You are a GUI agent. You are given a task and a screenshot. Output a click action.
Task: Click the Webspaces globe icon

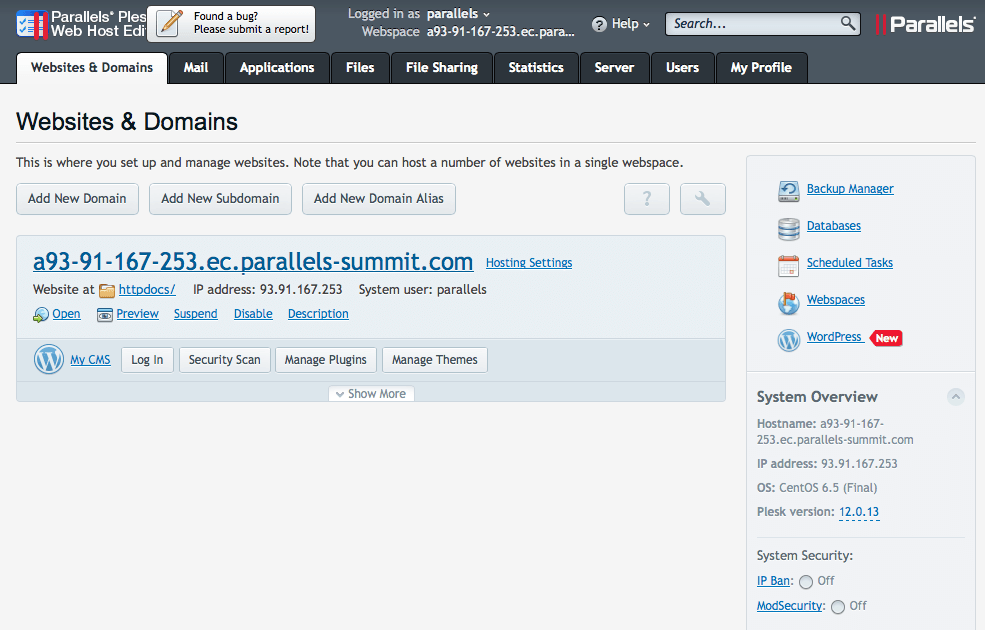click(788, 303)
